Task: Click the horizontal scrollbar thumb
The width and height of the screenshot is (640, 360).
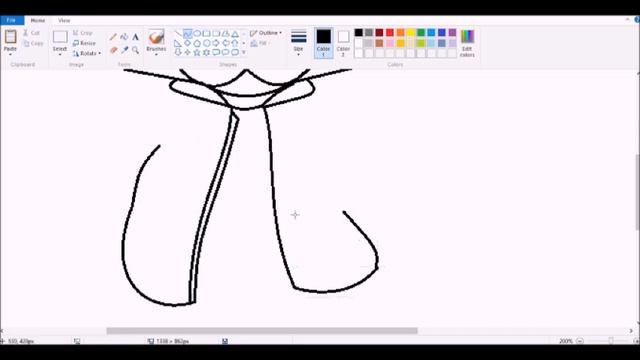Action: [x=262, y=331]
